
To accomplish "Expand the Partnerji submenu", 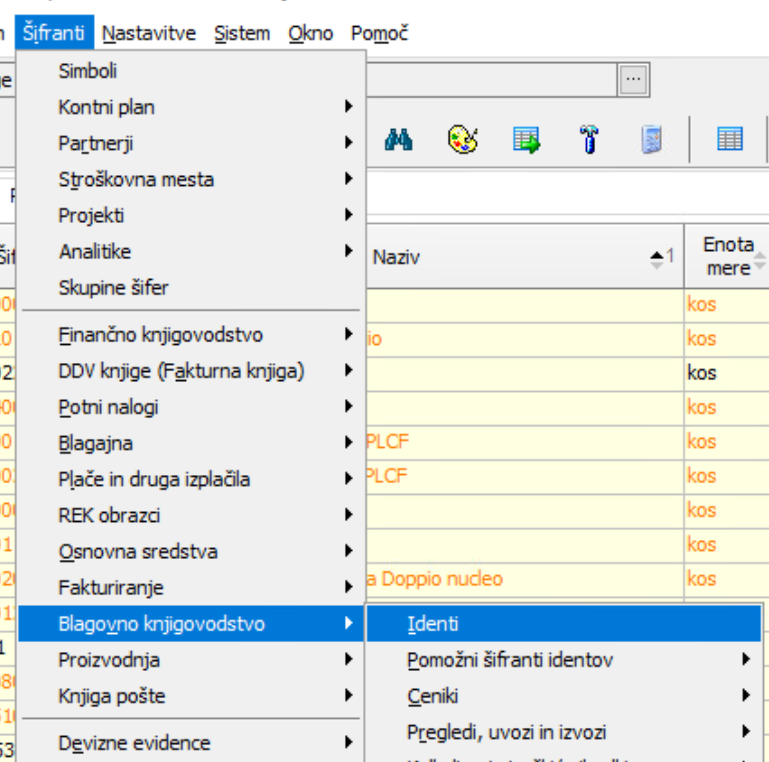I will 191,143.
